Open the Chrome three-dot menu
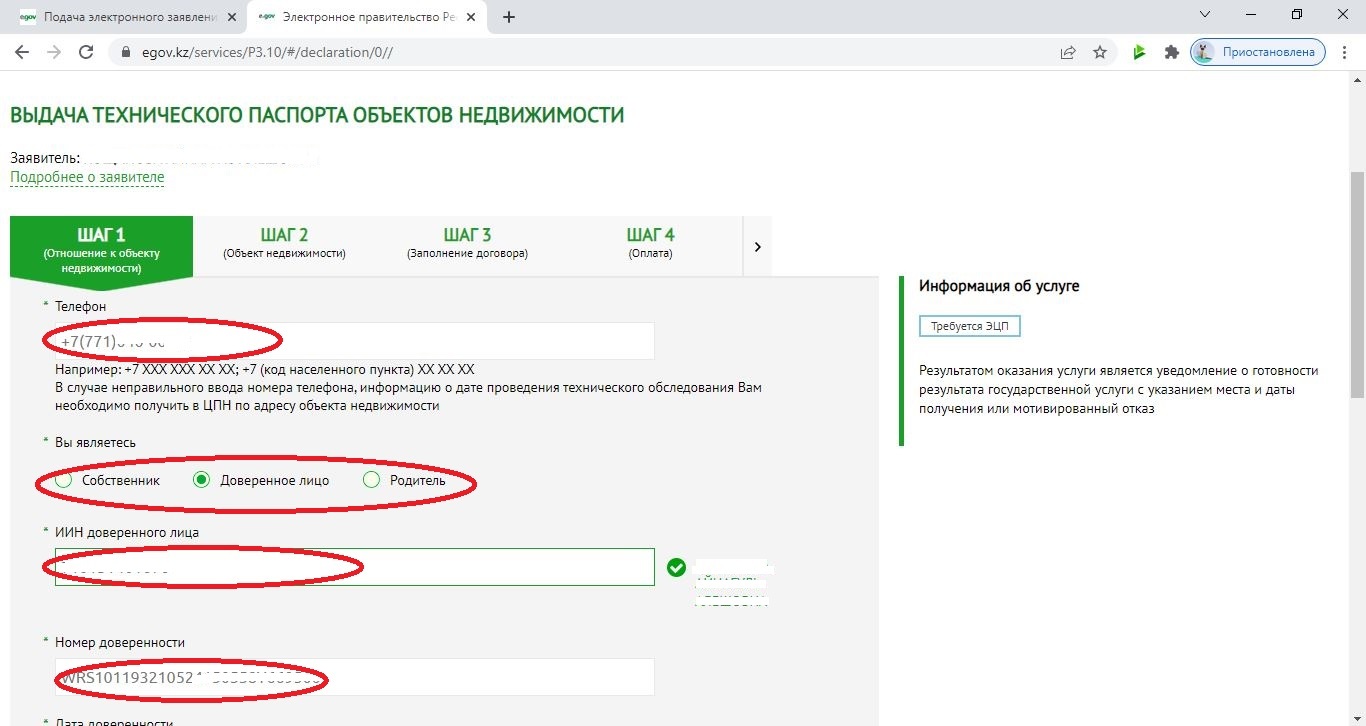The image size is (1366, 726). click(x=1344, y=52)
